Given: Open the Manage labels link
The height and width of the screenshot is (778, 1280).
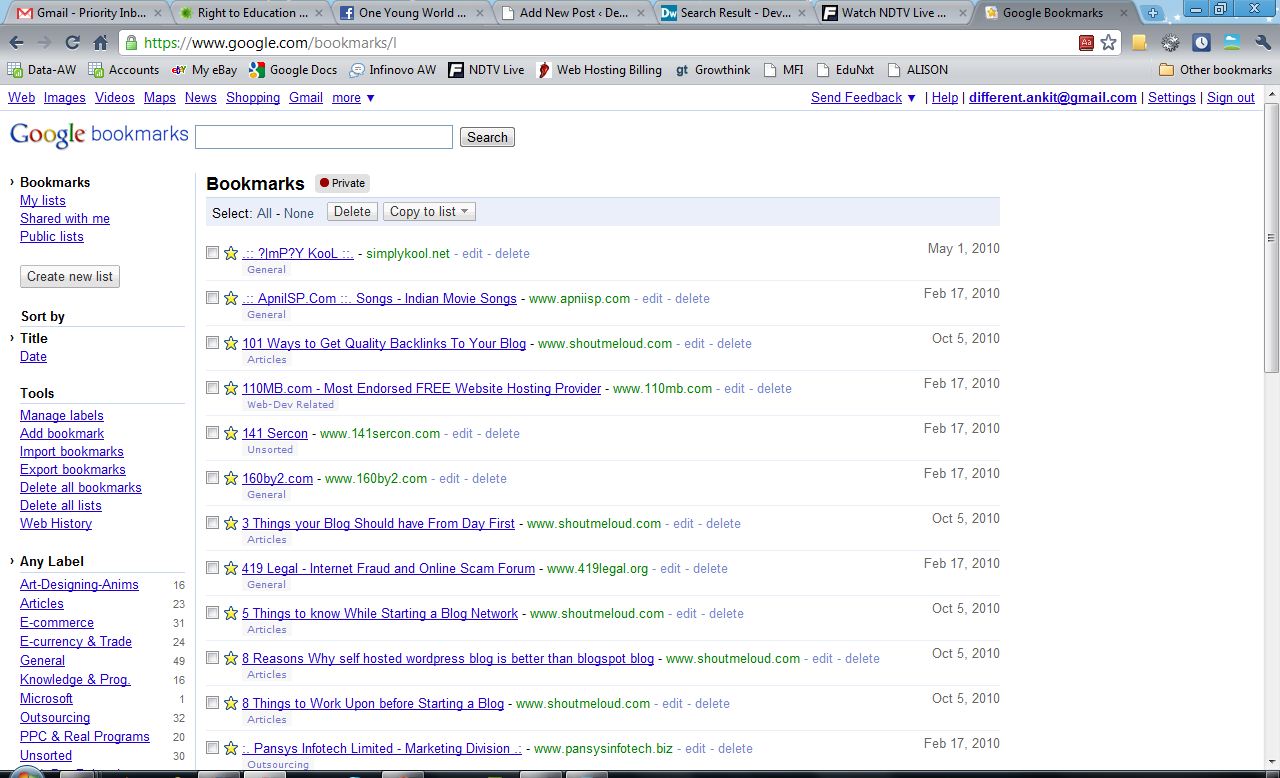Looking at the screenshot, I should click(62, 416).
